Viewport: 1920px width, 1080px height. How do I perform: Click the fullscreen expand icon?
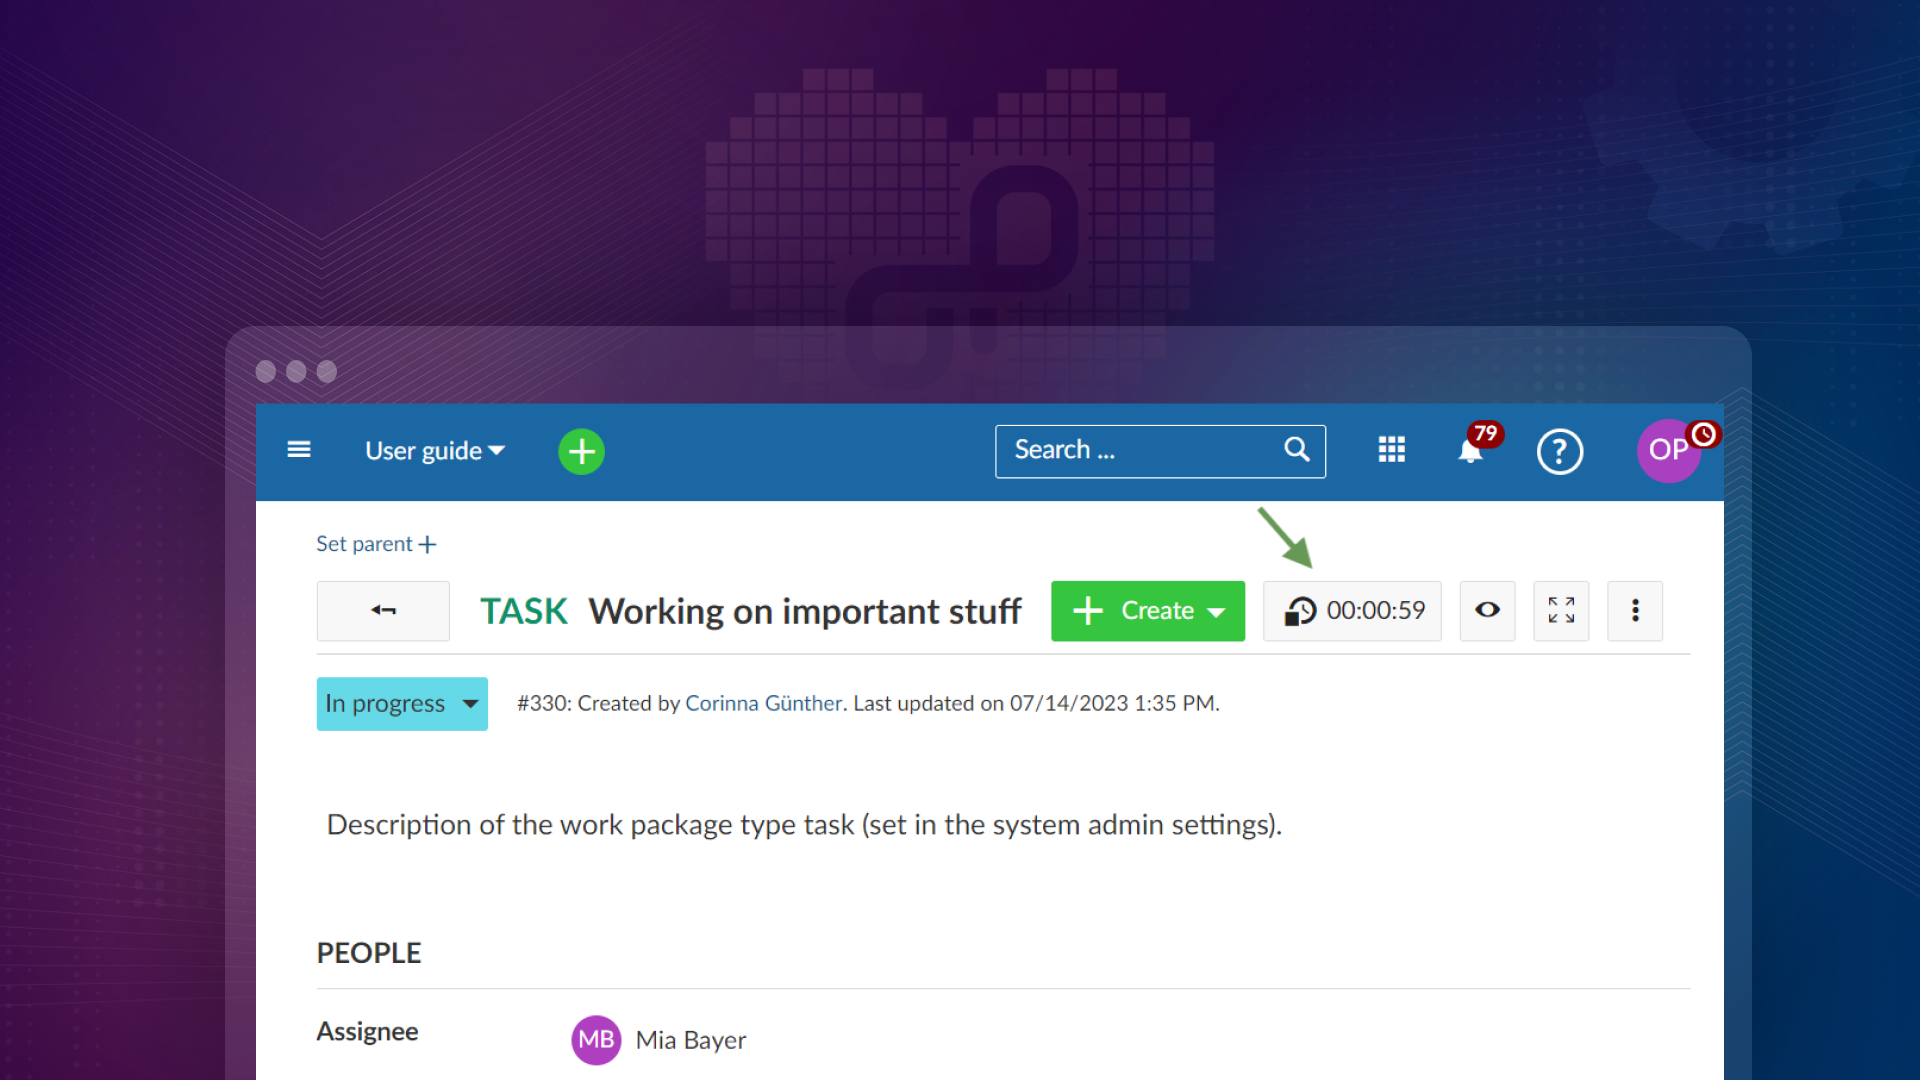pos(1561,611)
